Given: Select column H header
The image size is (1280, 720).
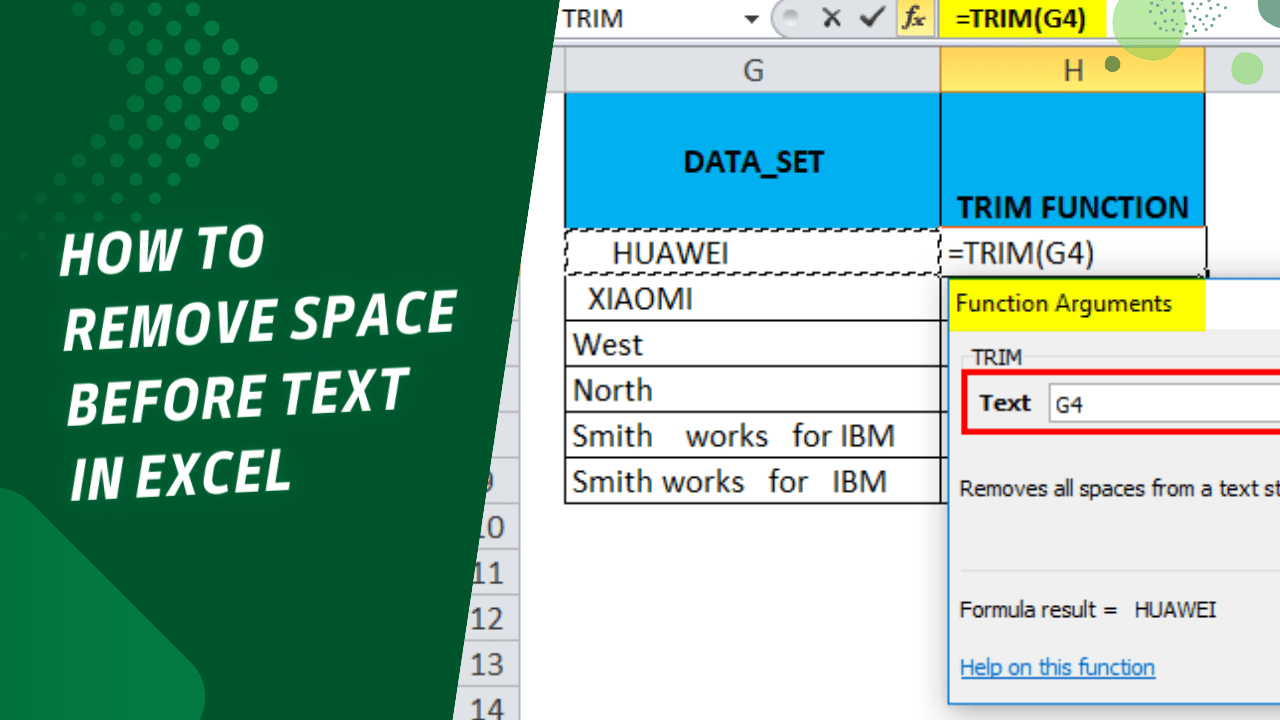Looking at the screenshot, I should [1072, 70].
